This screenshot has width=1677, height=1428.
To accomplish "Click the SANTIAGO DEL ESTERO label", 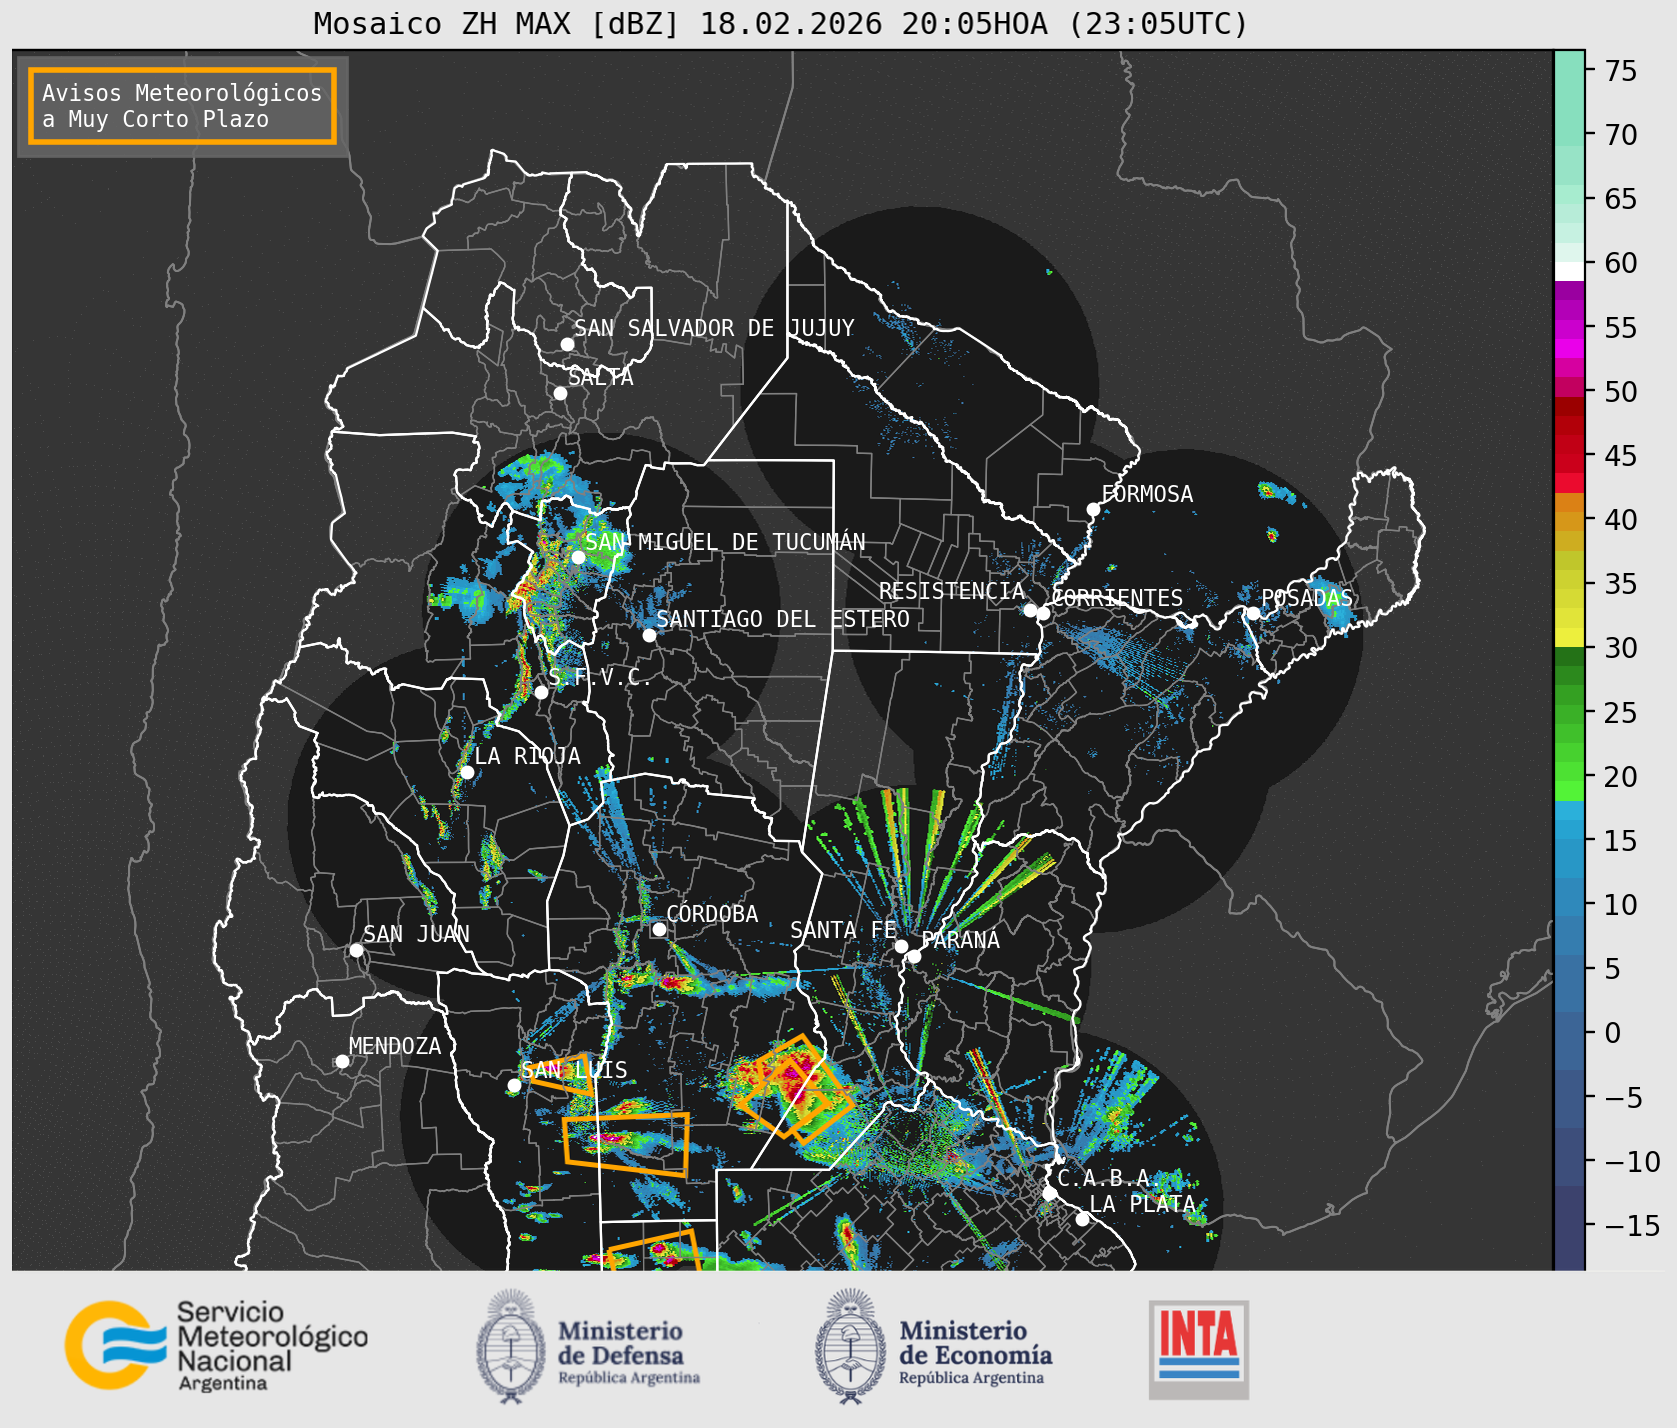I will click(x=783, y=619).
